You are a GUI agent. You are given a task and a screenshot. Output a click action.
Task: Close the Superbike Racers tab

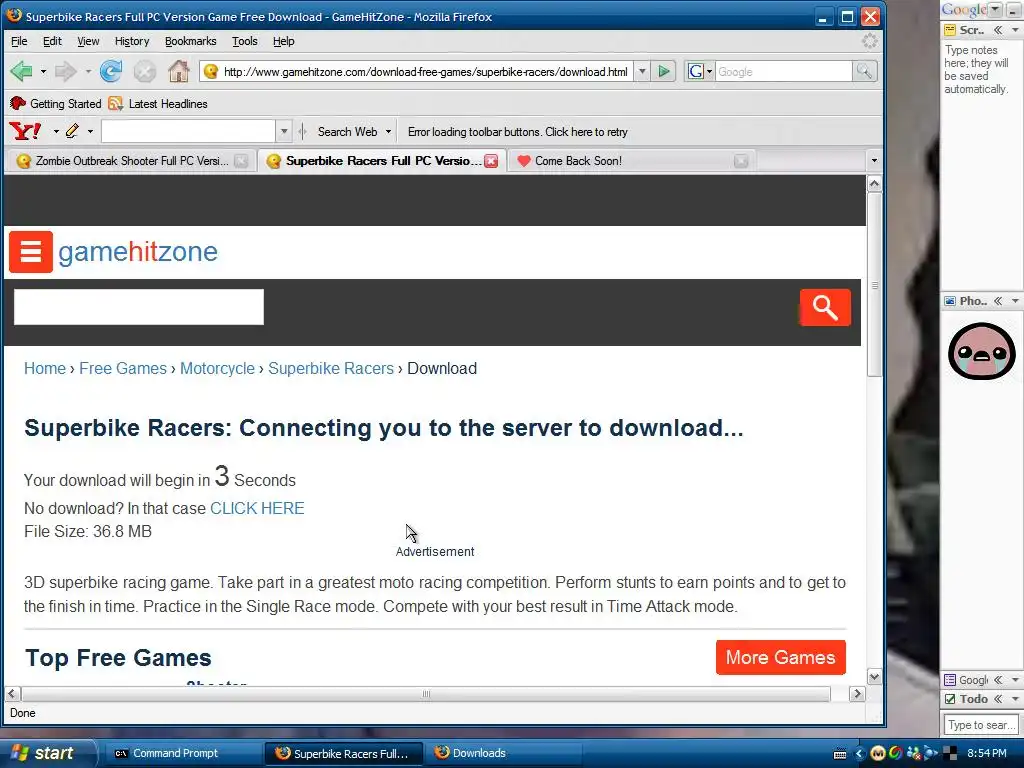point(491,161)
